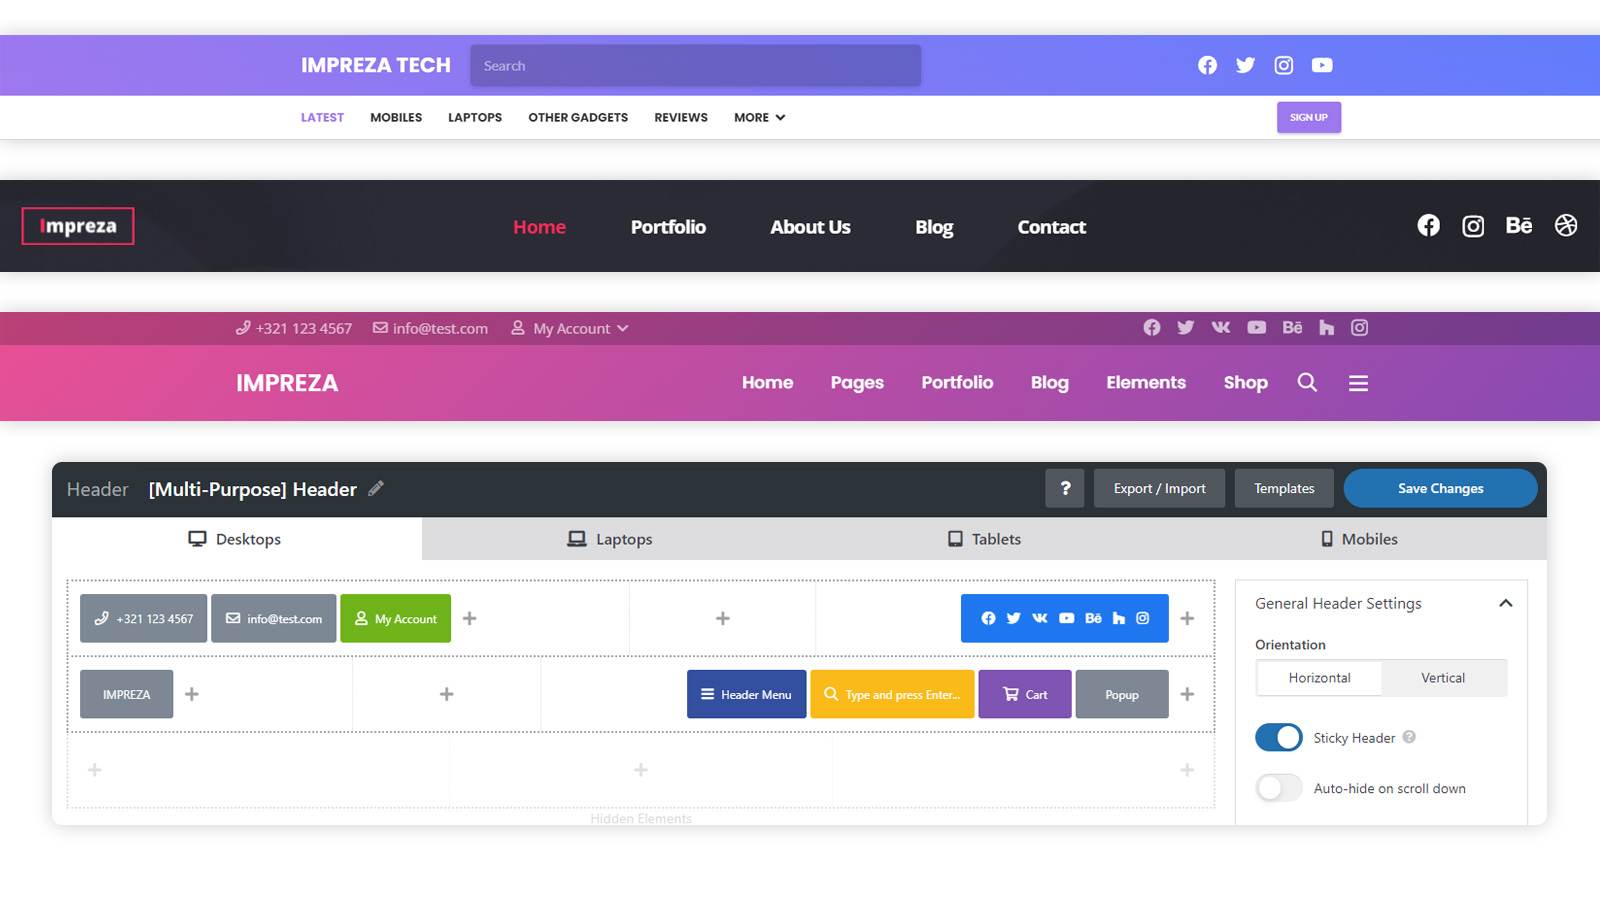
Task: Click Dribbble icon in dark Impreza header
Action: tap(1566, 226)
